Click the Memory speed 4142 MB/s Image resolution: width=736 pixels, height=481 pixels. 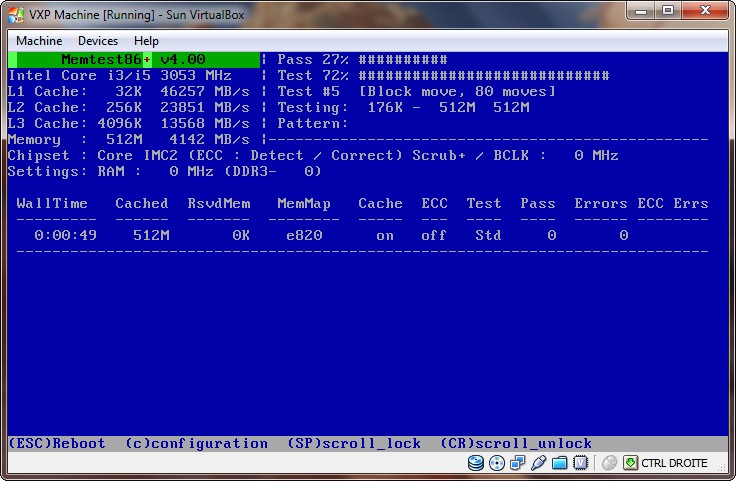[209, 139]
